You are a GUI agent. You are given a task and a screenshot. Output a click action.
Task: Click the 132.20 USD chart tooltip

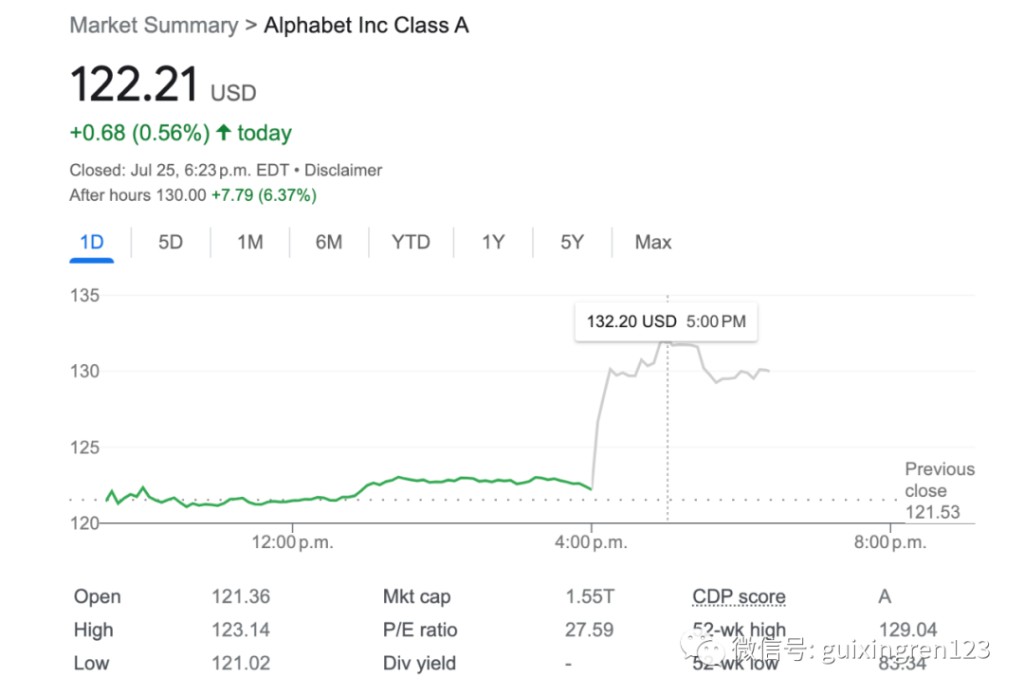(x=665, y=322)
